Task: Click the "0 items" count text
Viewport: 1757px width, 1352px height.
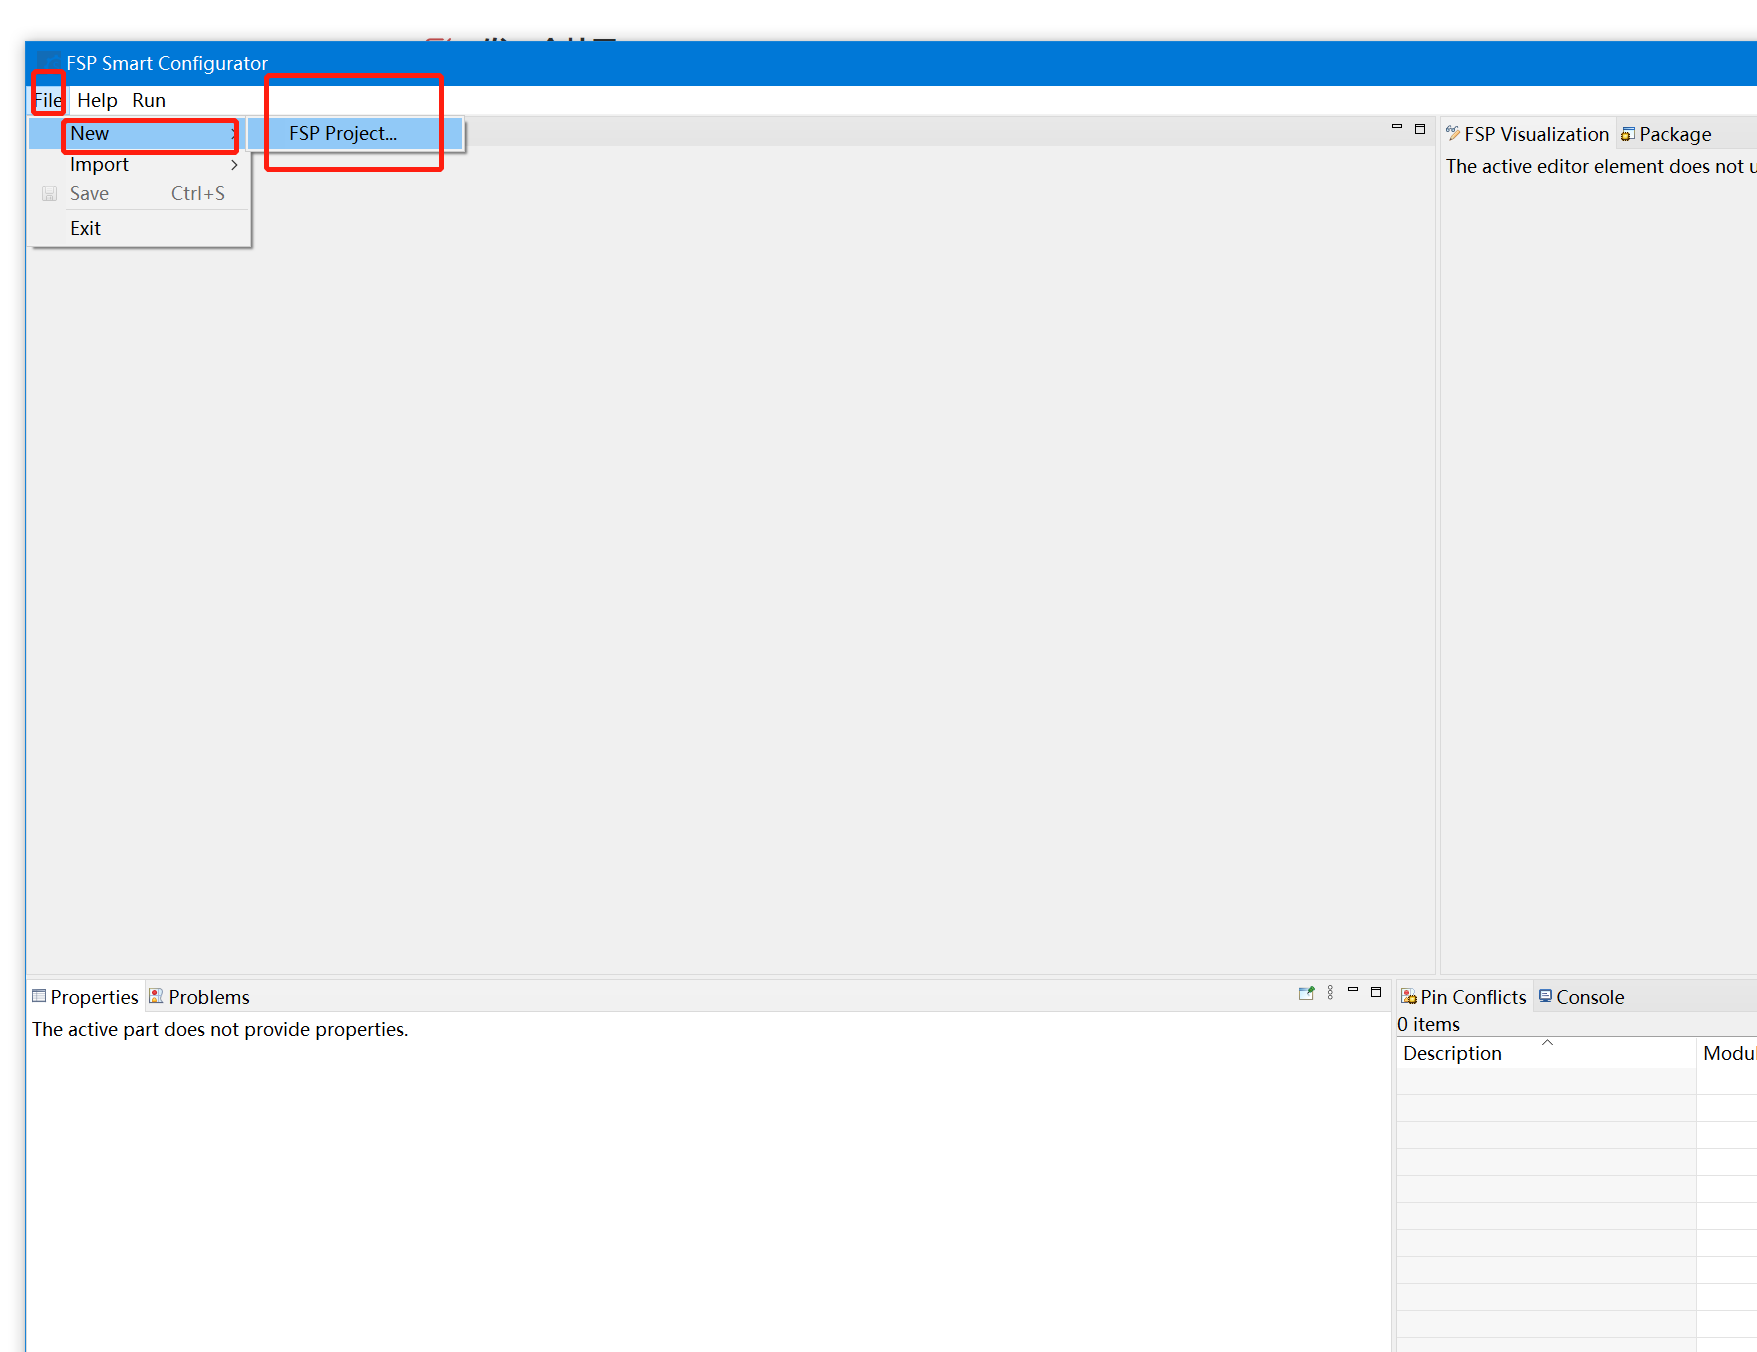Action: pos(1428,1024)
